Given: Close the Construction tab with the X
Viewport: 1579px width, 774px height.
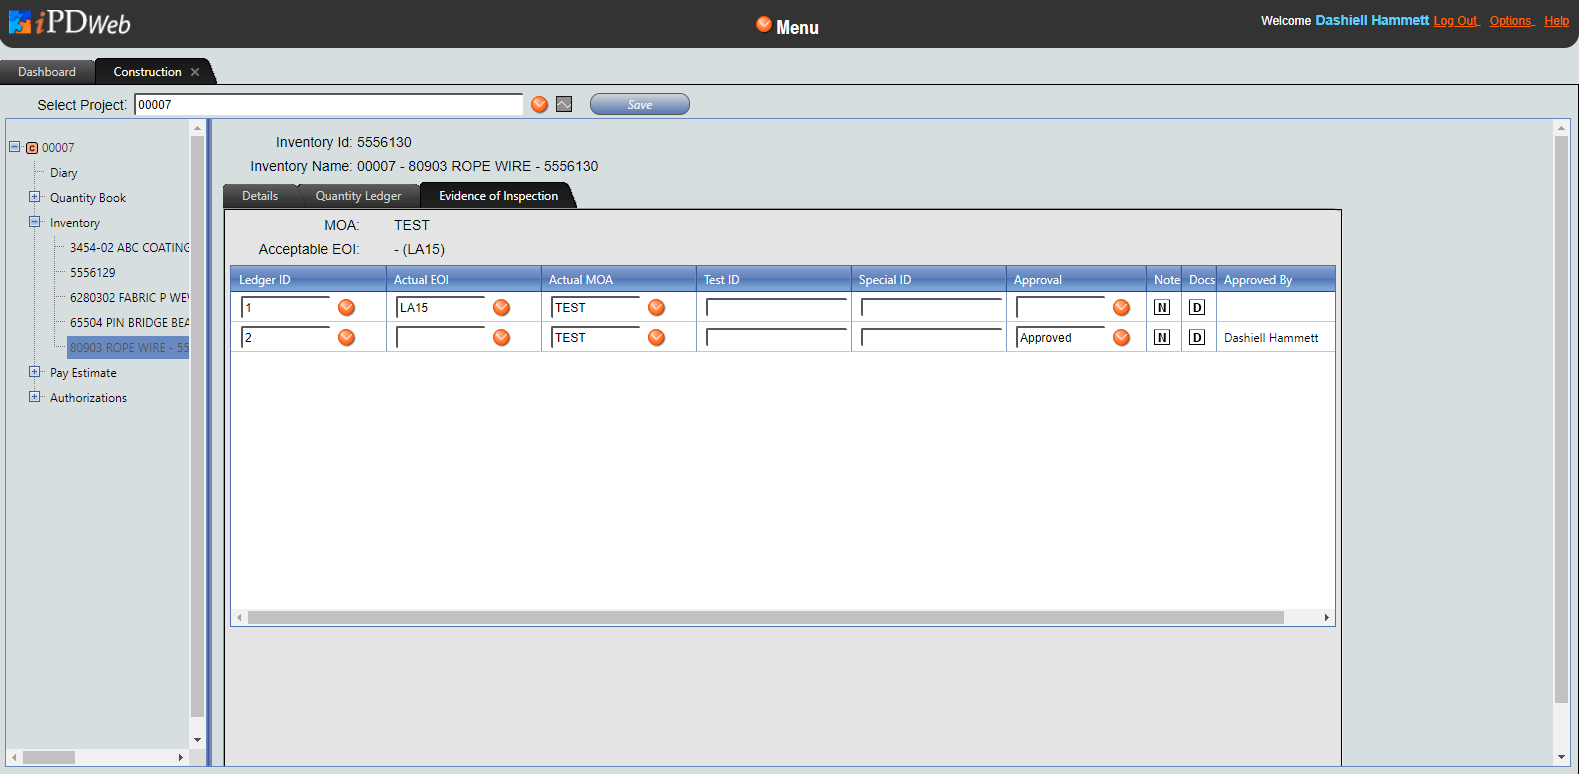Looking at the screenshot, I should [195, 72].
